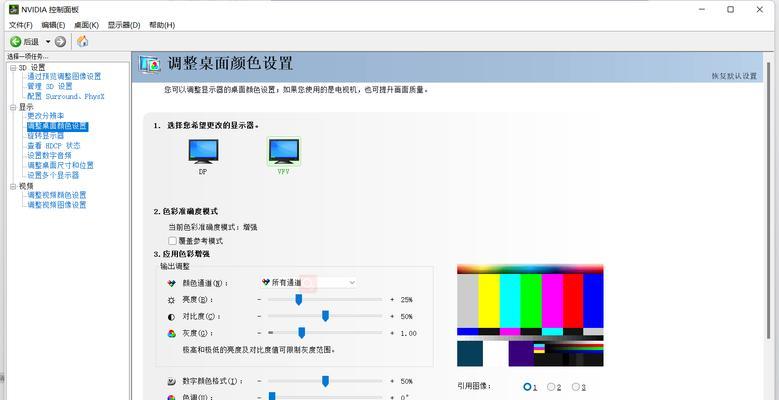
Task: Open the Back button history dropdown arrow
Action: click(x=48, y=42)
